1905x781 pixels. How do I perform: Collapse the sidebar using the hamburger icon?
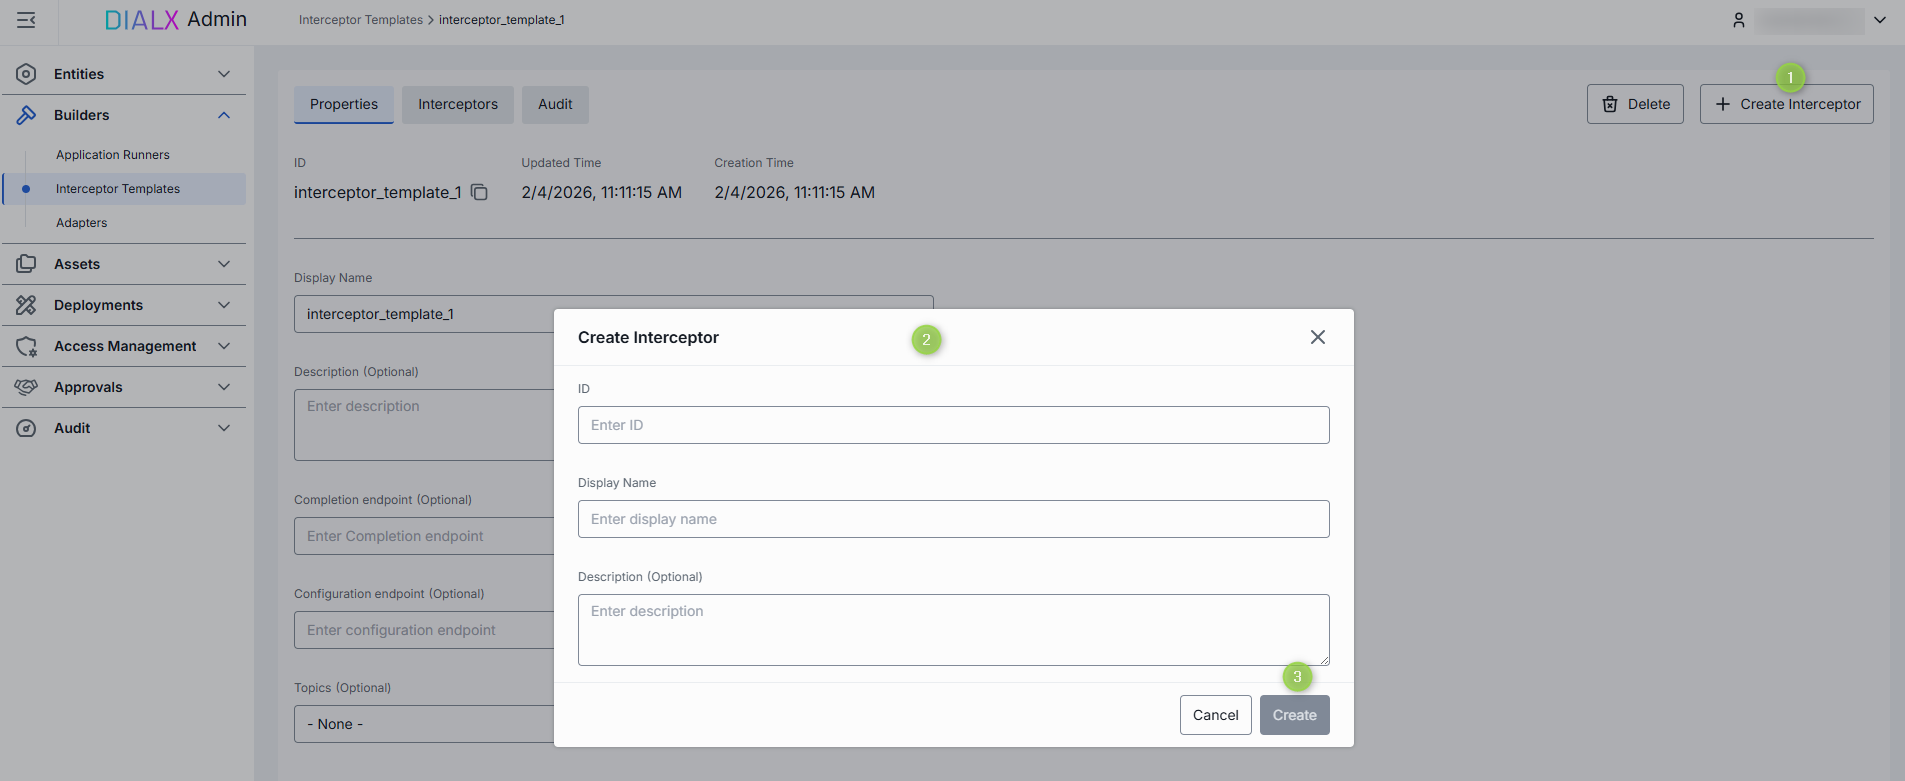click(26, 20)
